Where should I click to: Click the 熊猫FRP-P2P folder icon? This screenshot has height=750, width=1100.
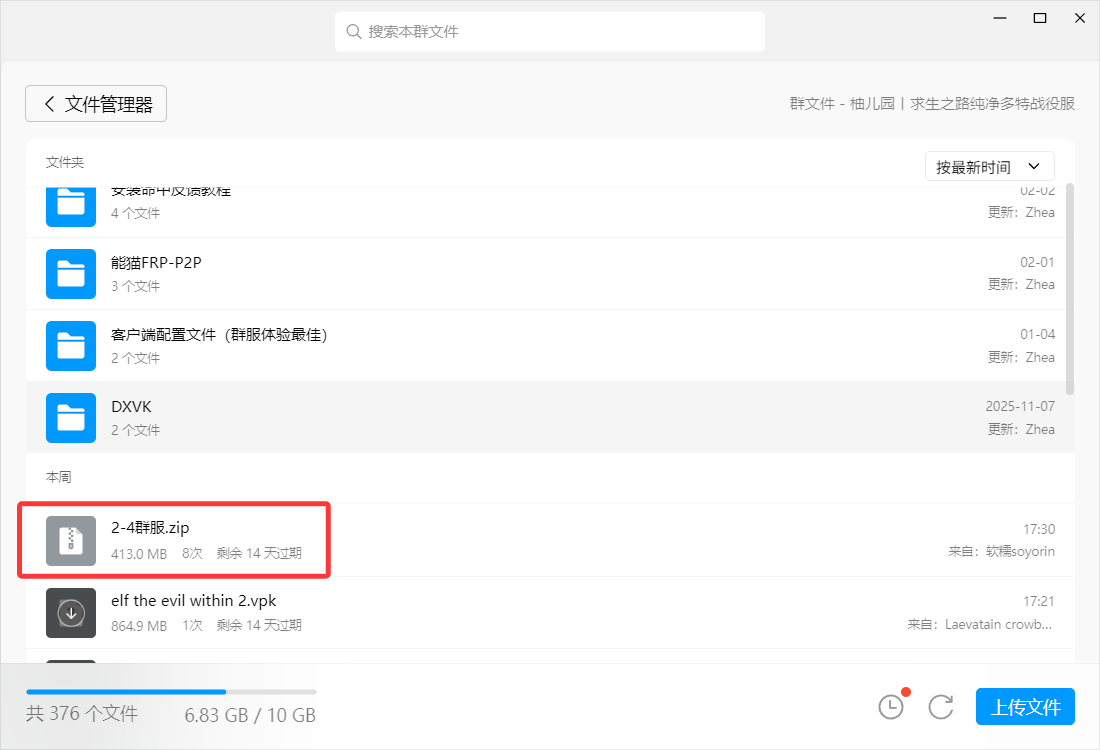click(71, 273)
